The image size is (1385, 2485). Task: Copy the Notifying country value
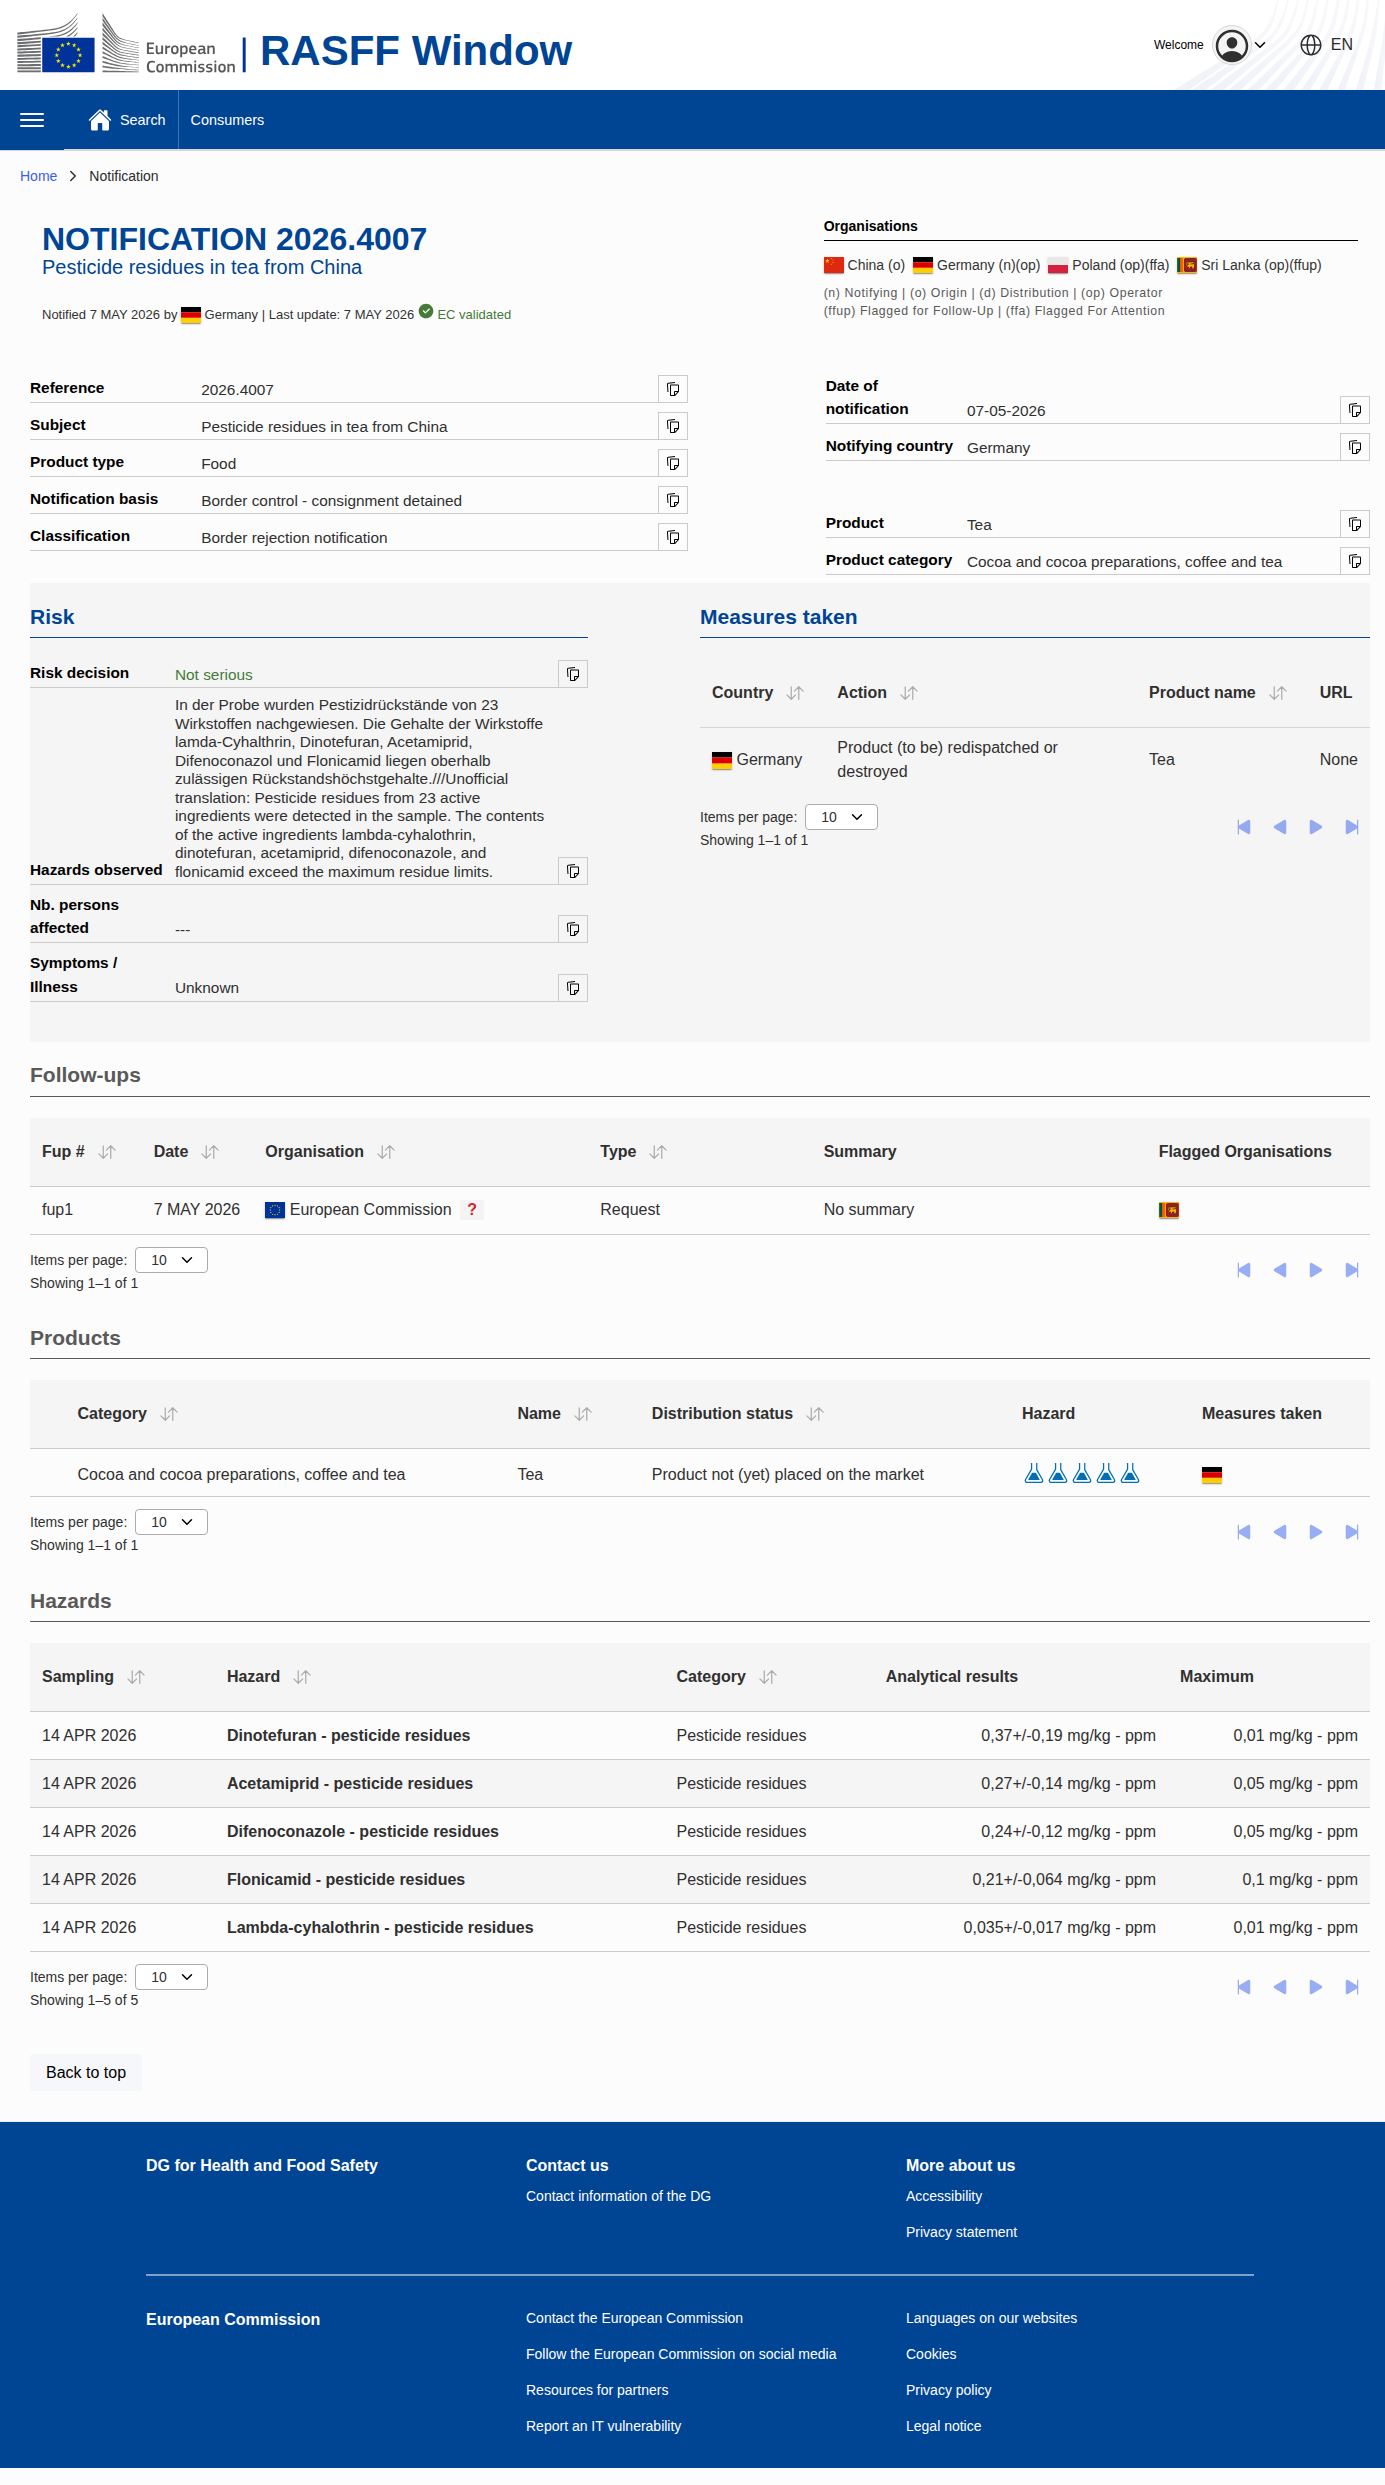pyautogui.click(x=1355, y=447)
